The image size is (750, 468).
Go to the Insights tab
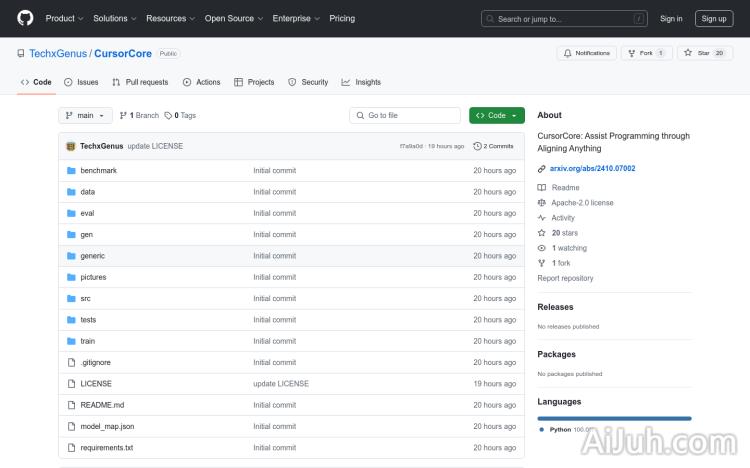pyautogui.click(x=361, y=82)
